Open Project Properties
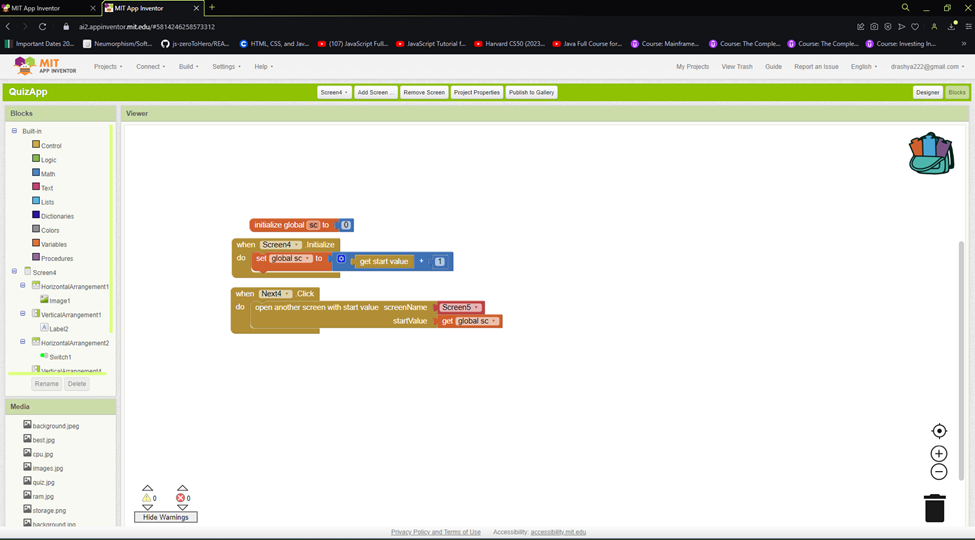Screen dimensions: 975x540 click(x=477, y=92)
